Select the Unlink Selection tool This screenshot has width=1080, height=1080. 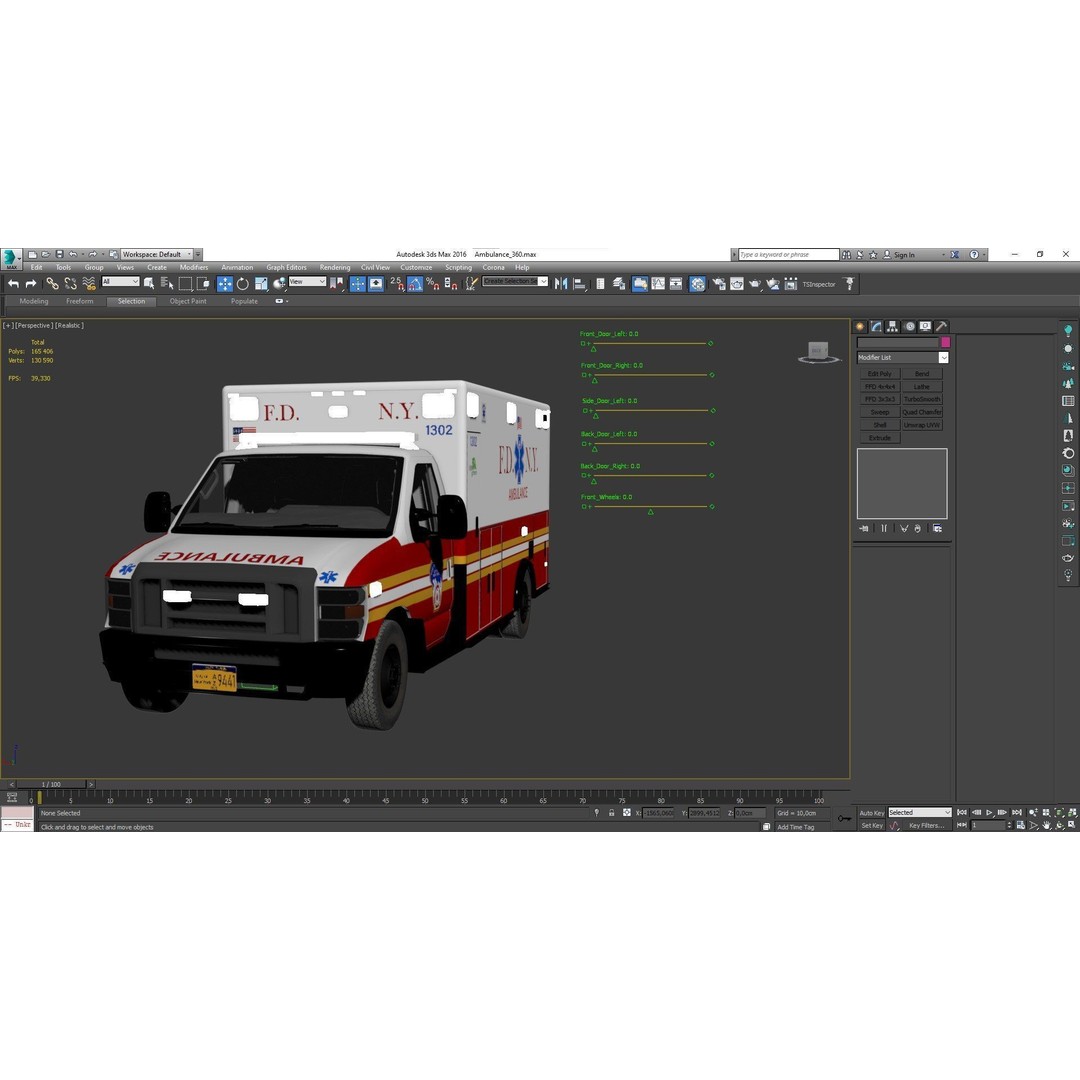click(x=70, y=284)
